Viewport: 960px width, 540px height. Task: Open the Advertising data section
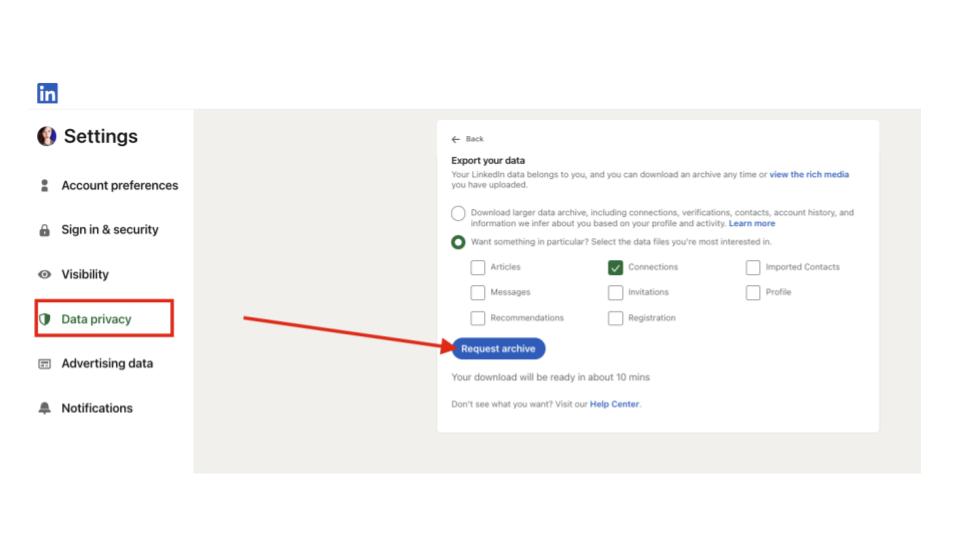click(x=107, y=364)
